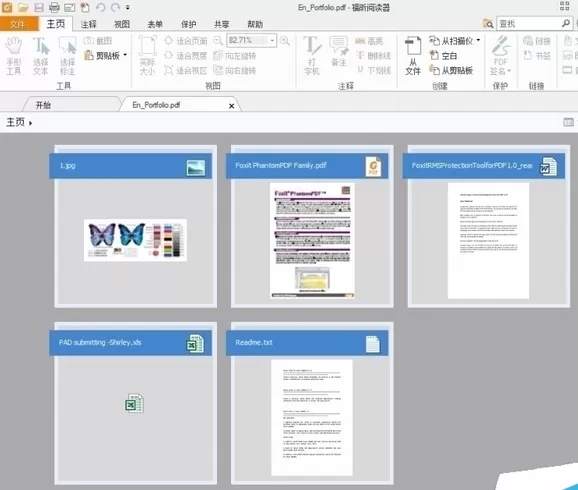Click Create From Clipboard (从剪贴板)
This screenshot has height=490, width=578.
point(451,70)
